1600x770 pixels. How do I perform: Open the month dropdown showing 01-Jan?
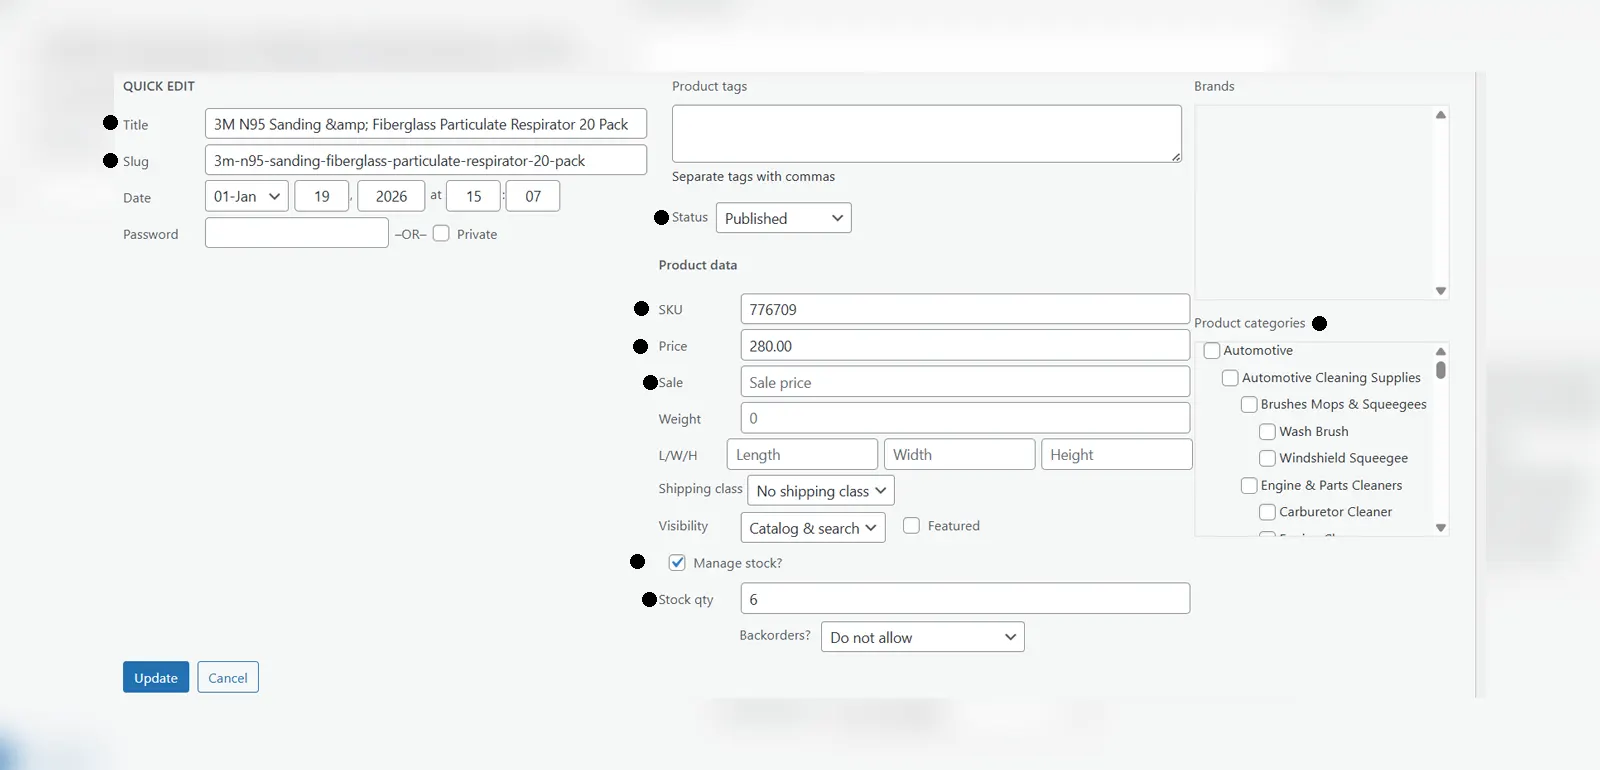click(246, 196)
